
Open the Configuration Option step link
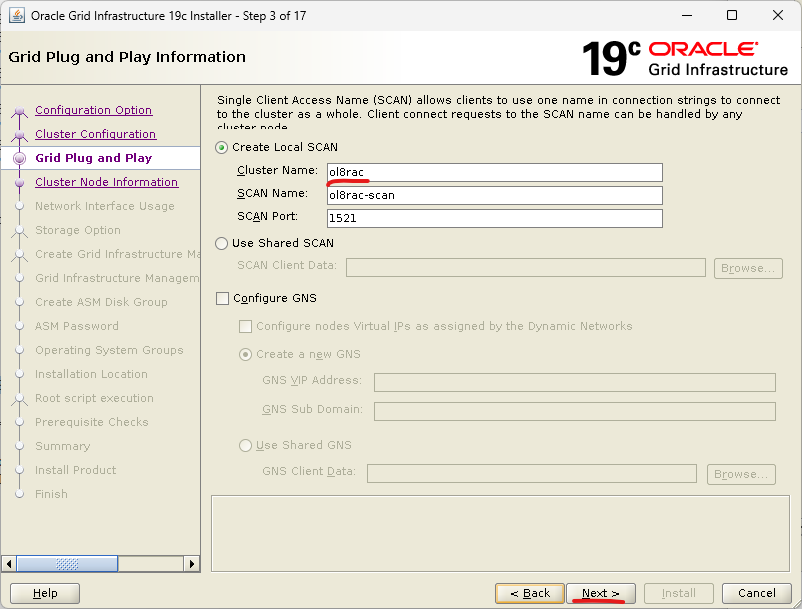click(x=94, y=110)
